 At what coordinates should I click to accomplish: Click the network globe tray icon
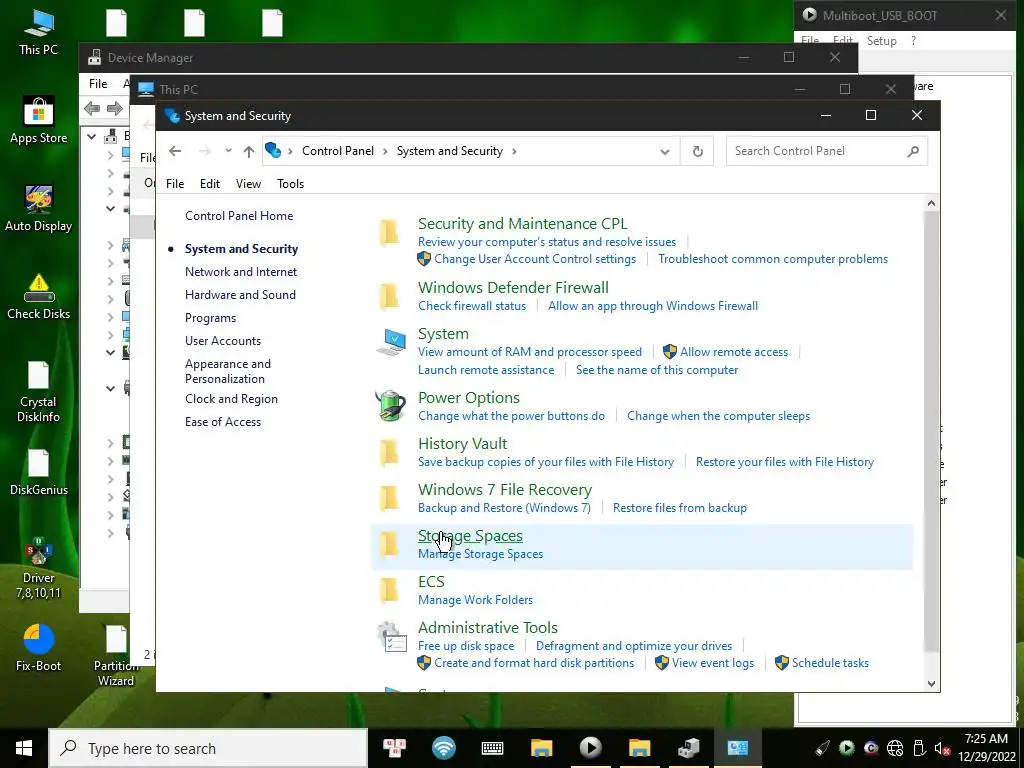[x=895, y=748]
